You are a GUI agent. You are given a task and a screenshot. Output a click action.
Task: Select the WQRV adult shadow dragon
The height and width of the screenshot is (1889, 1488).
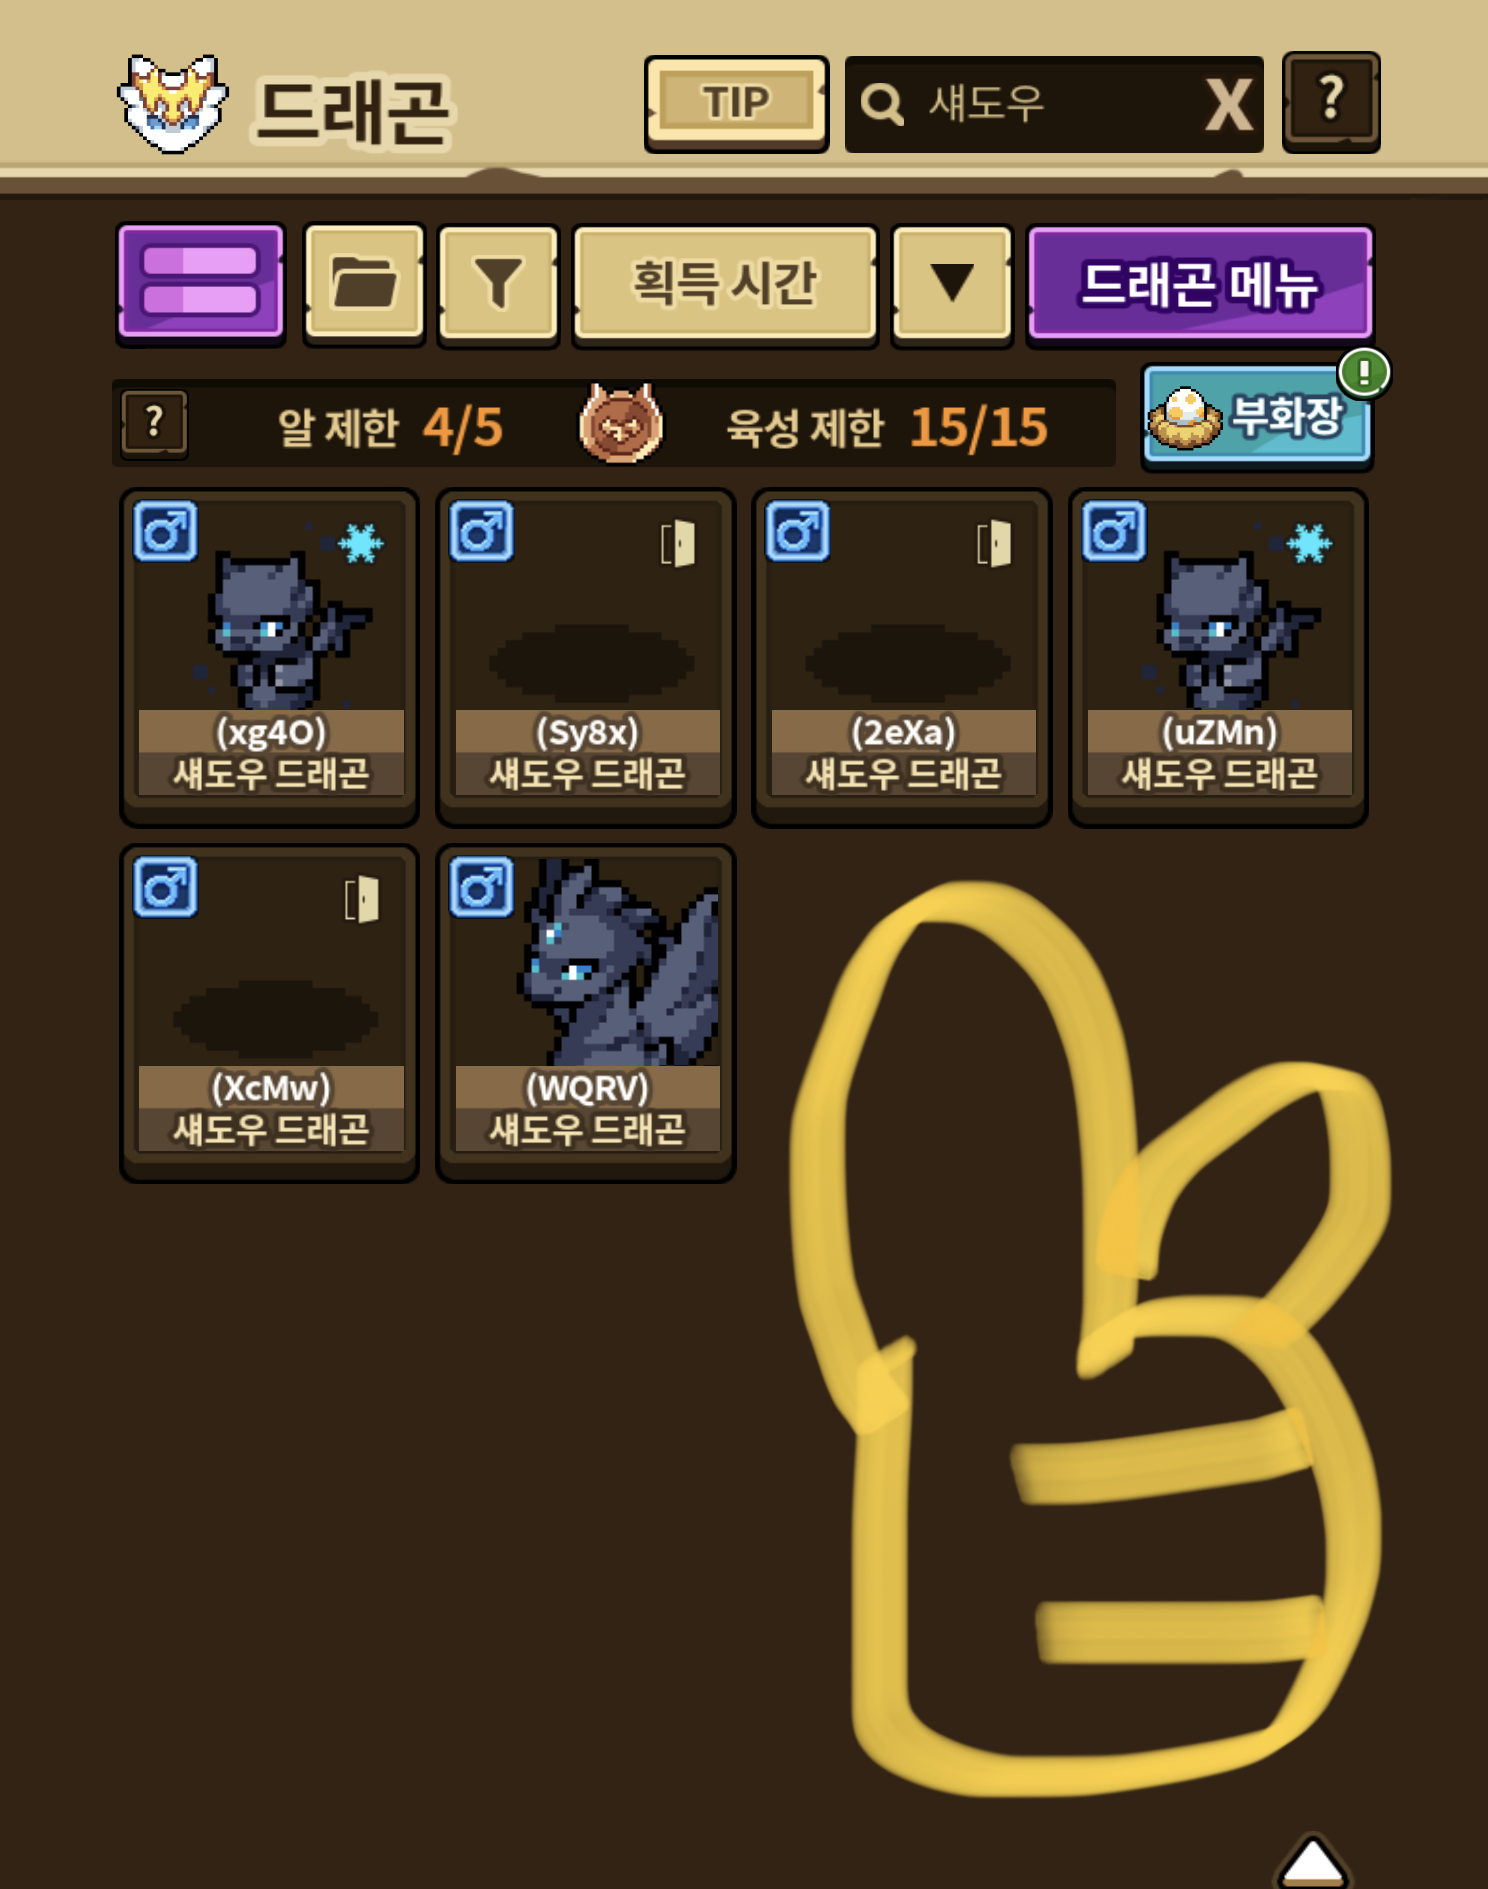(586, 1012)
